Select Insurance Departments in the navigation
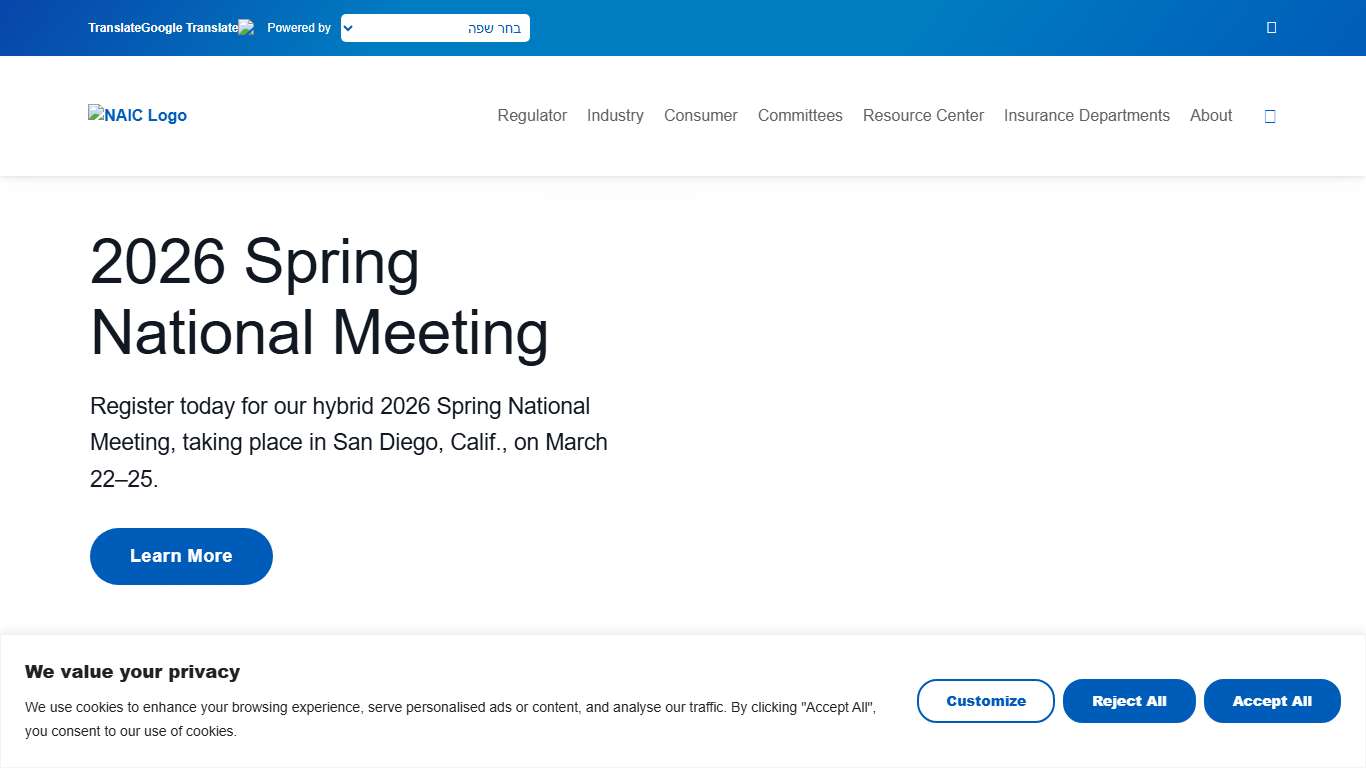The image size is (1366, 768). pos(1086,116)
